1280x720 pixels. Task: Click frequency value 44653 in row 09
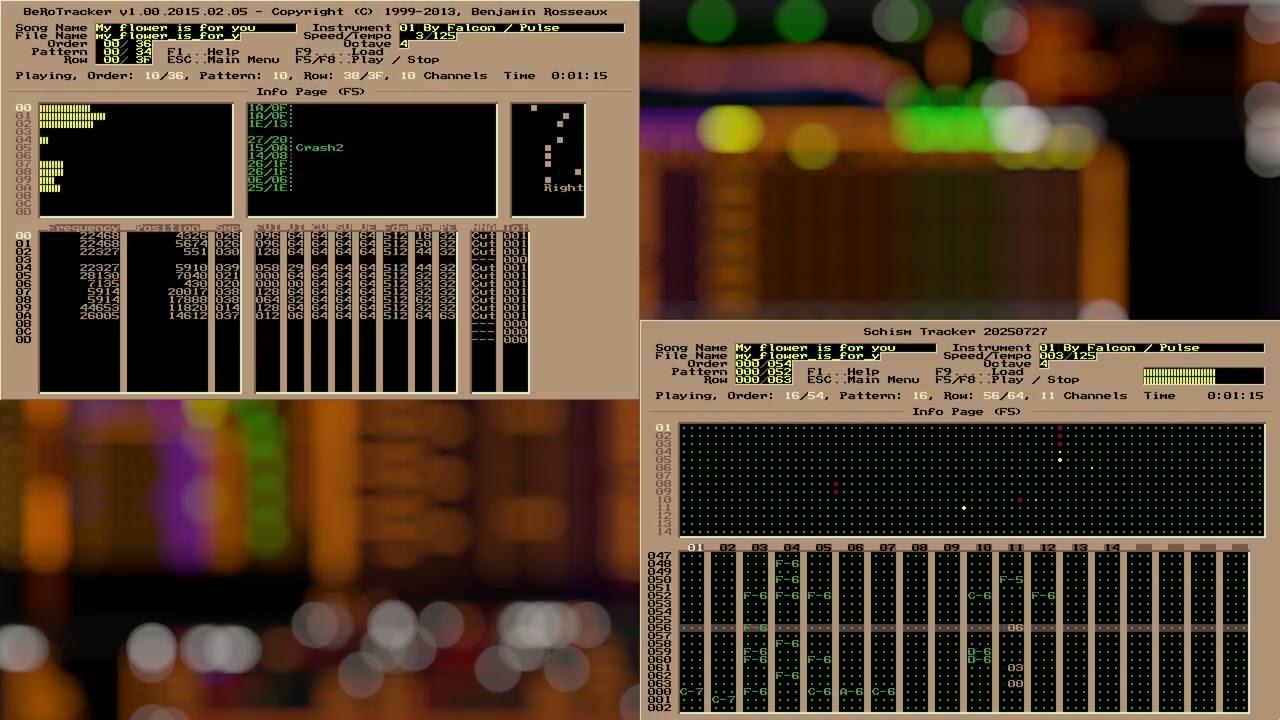point(100,308)
